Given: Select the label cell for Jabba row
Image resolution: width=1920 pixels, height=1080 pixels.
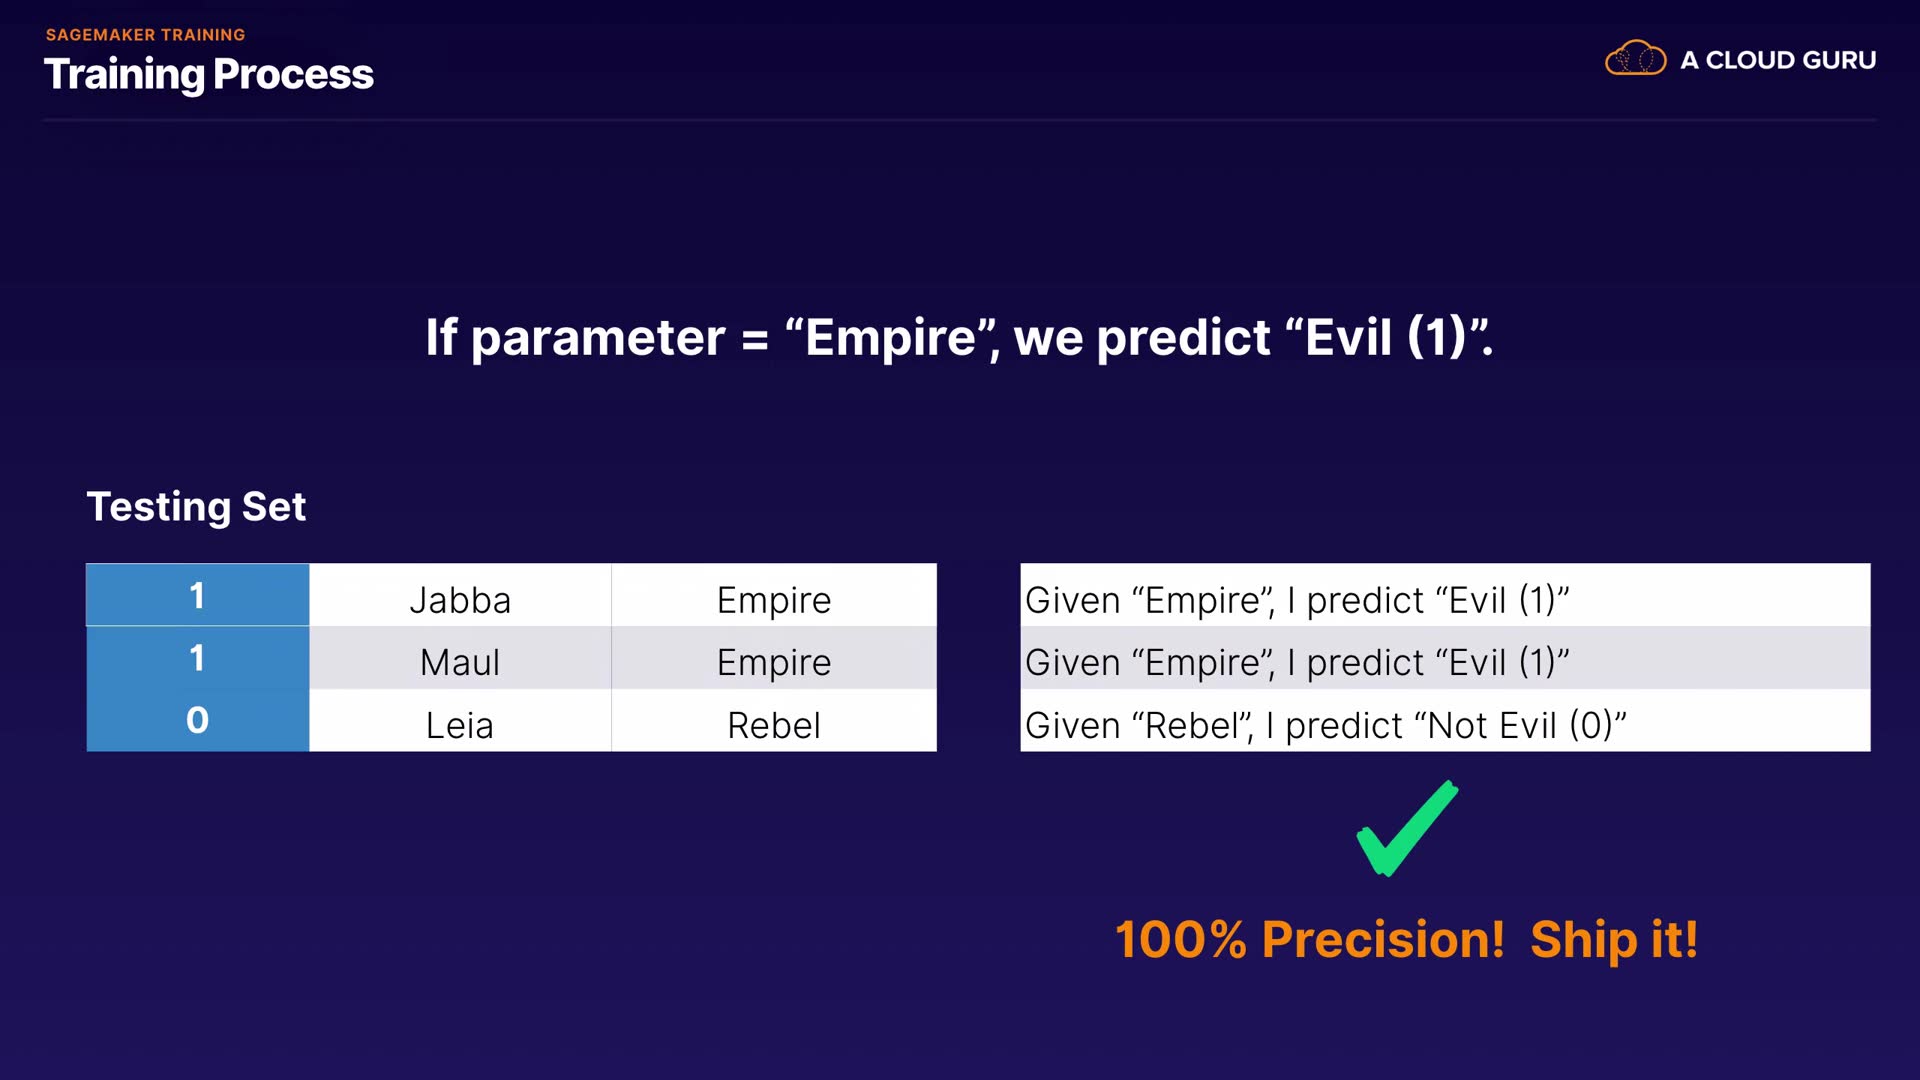Looking at the screenshot, I should point(197,596).
